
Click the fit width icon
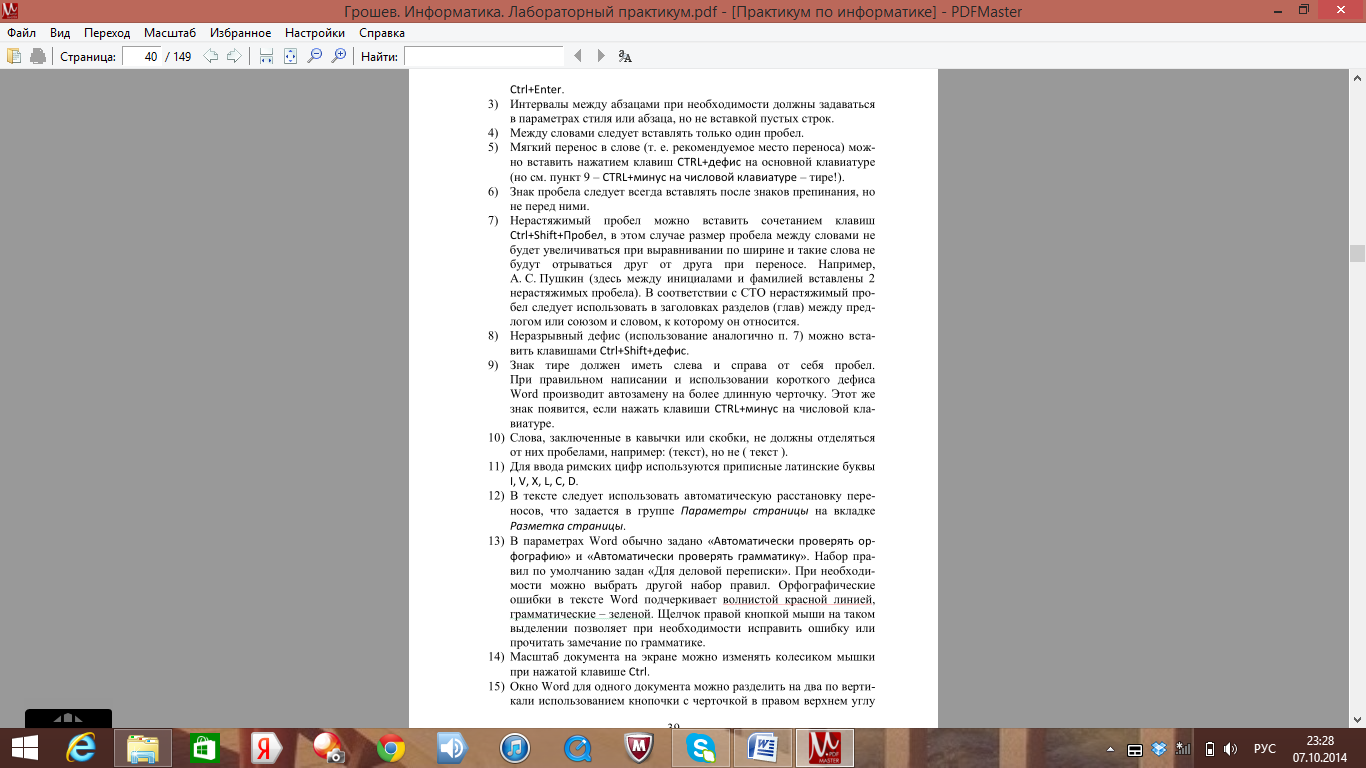click(x=266, y=56)
